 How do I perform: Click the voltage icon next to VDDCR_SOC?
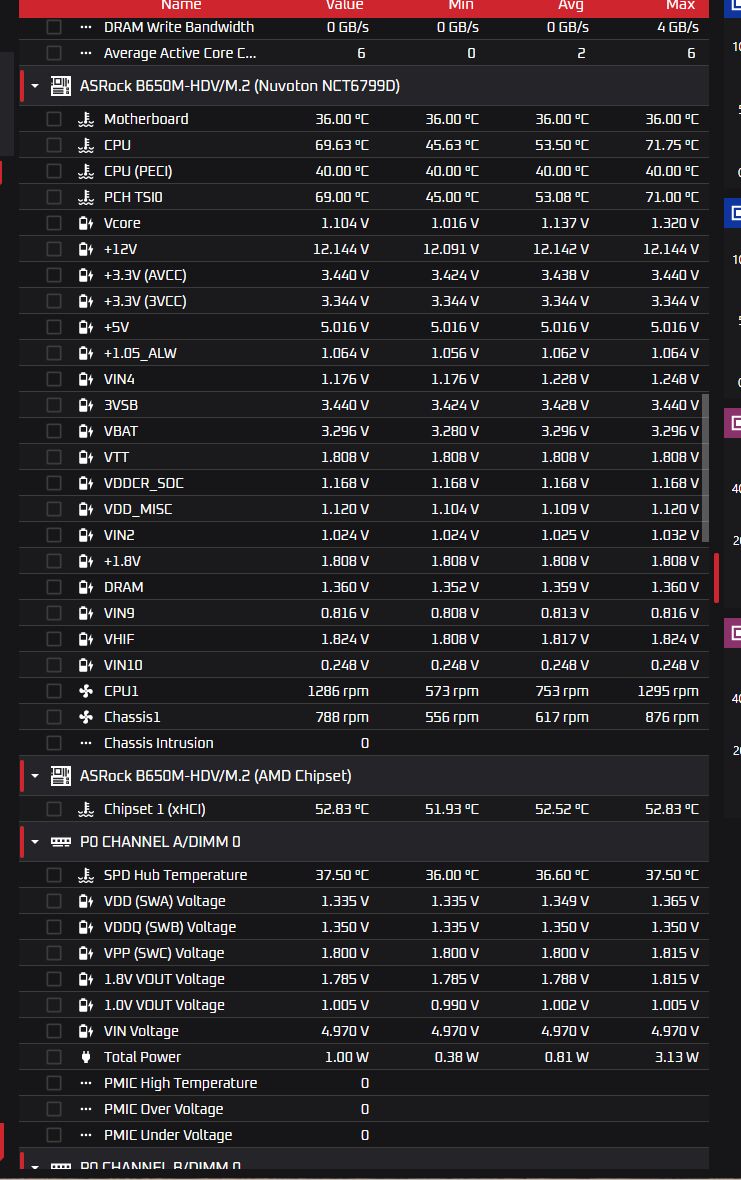[86, 483]
